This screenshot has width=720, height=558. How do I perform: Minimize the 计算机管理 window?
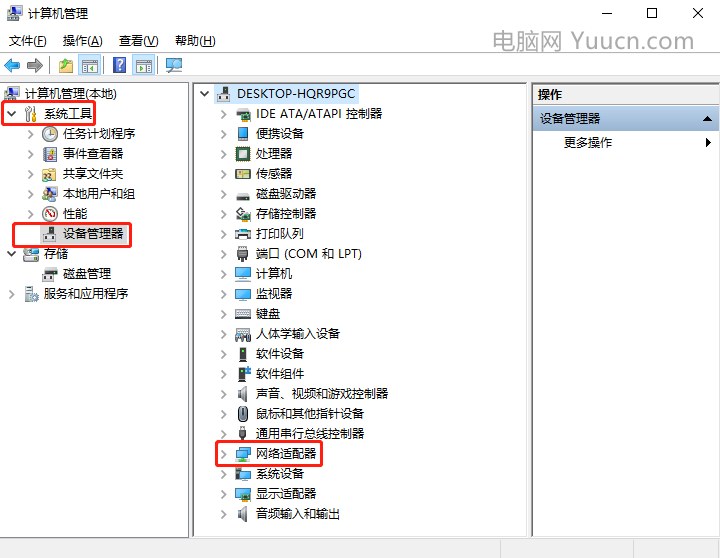(607, 13)
